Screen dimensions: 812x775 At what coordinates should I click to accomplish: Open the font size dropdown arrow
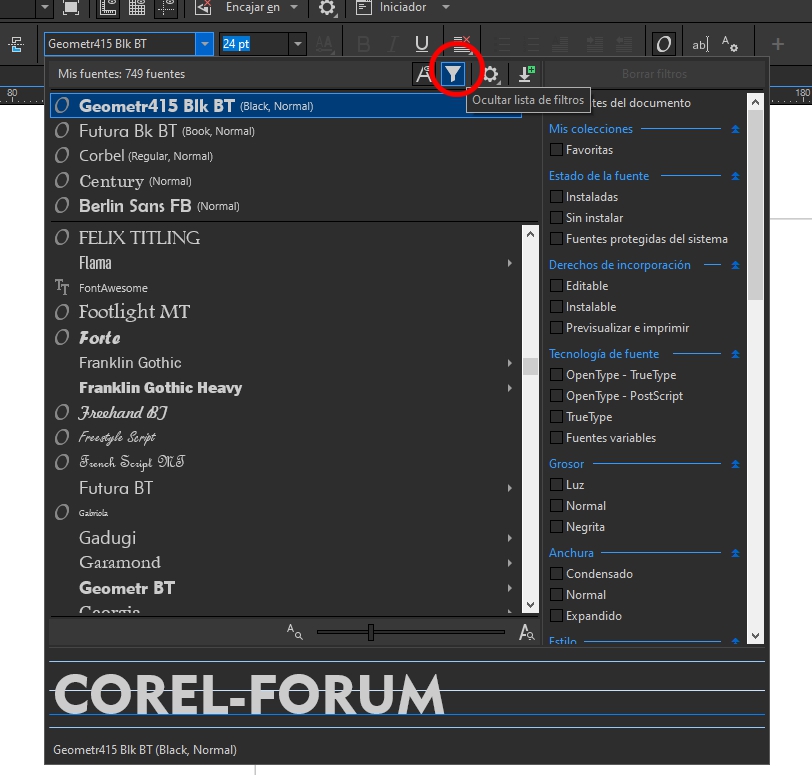pos(298,44)
